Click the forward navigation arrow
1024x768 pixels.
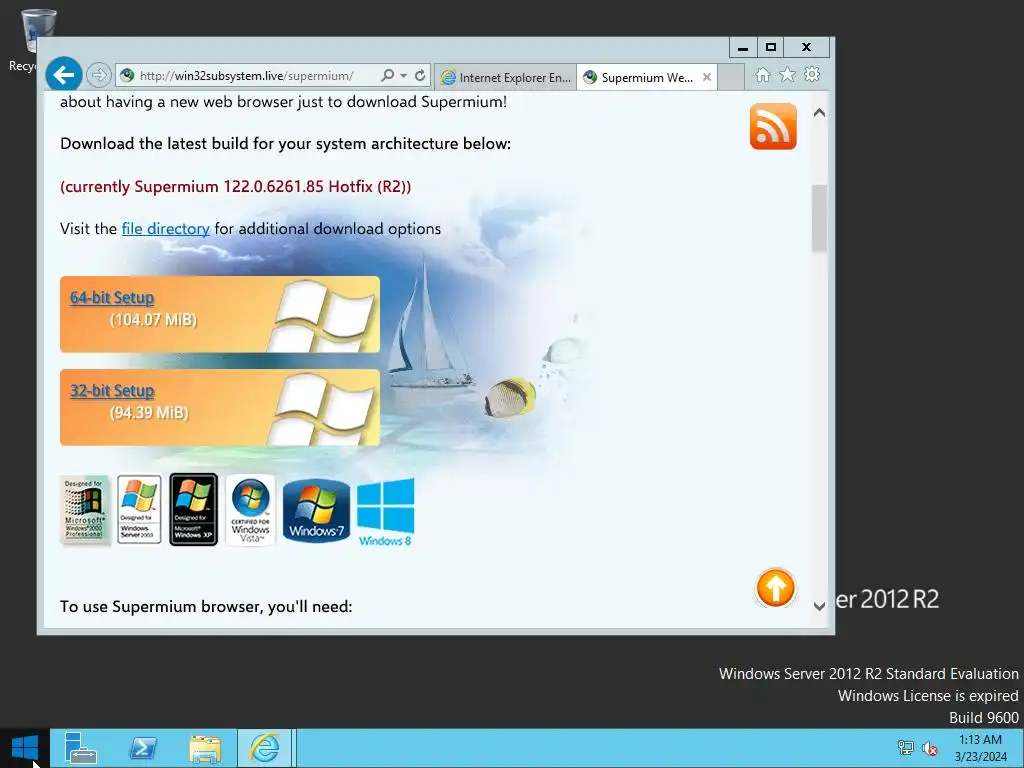tap(99, 76)
